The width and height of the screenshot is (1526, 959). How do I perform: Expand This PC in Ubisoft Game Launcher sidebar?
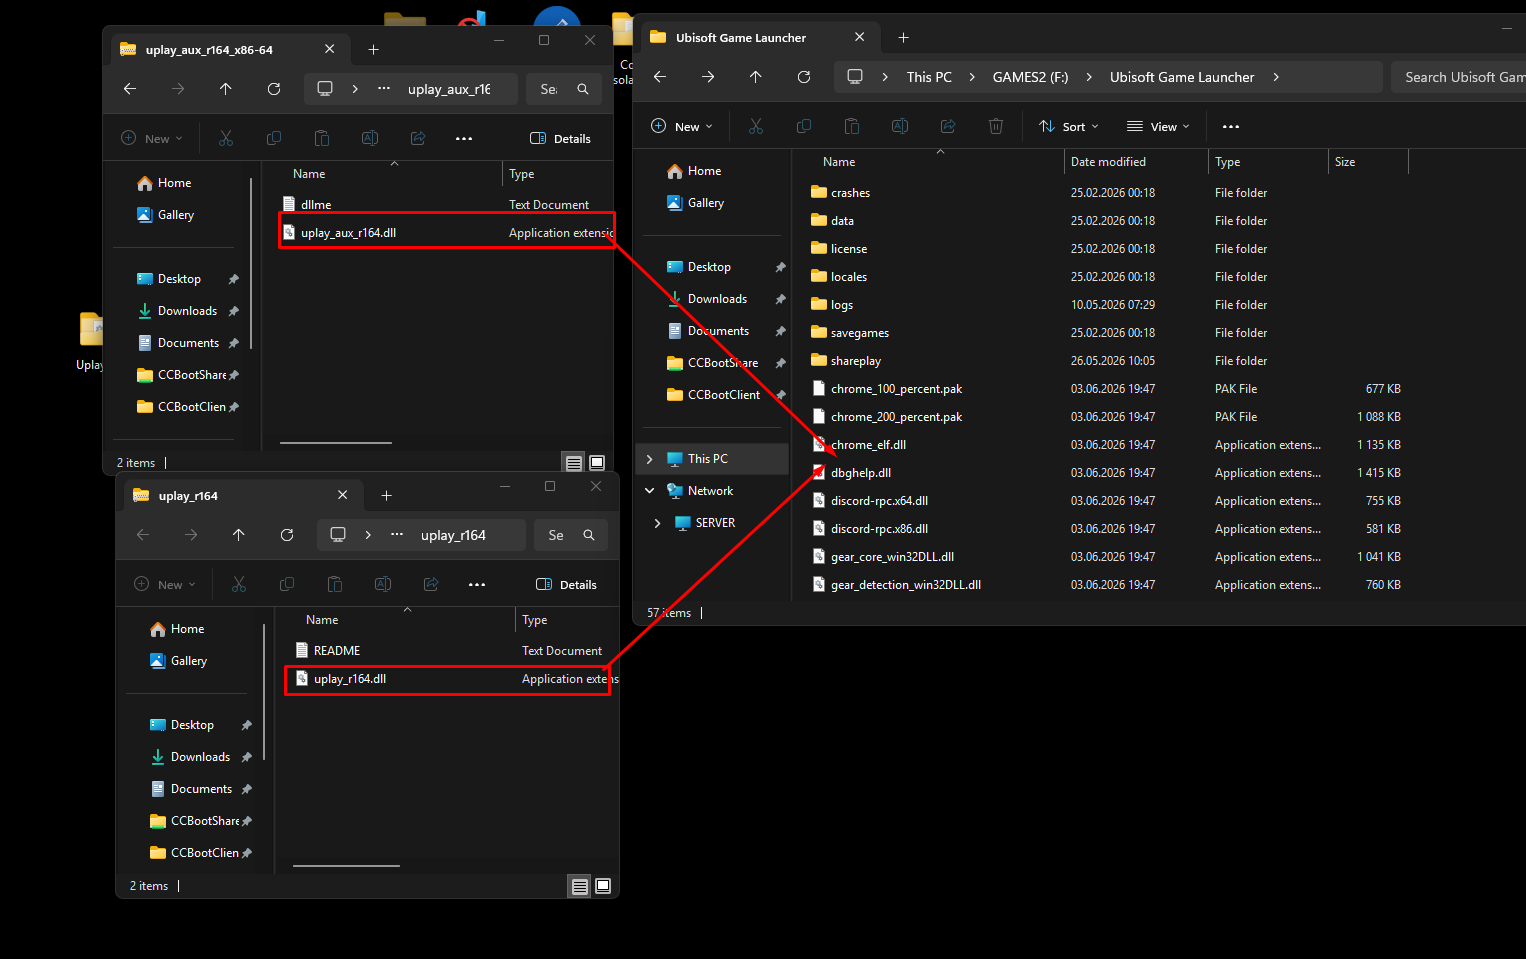click(650, 459)
